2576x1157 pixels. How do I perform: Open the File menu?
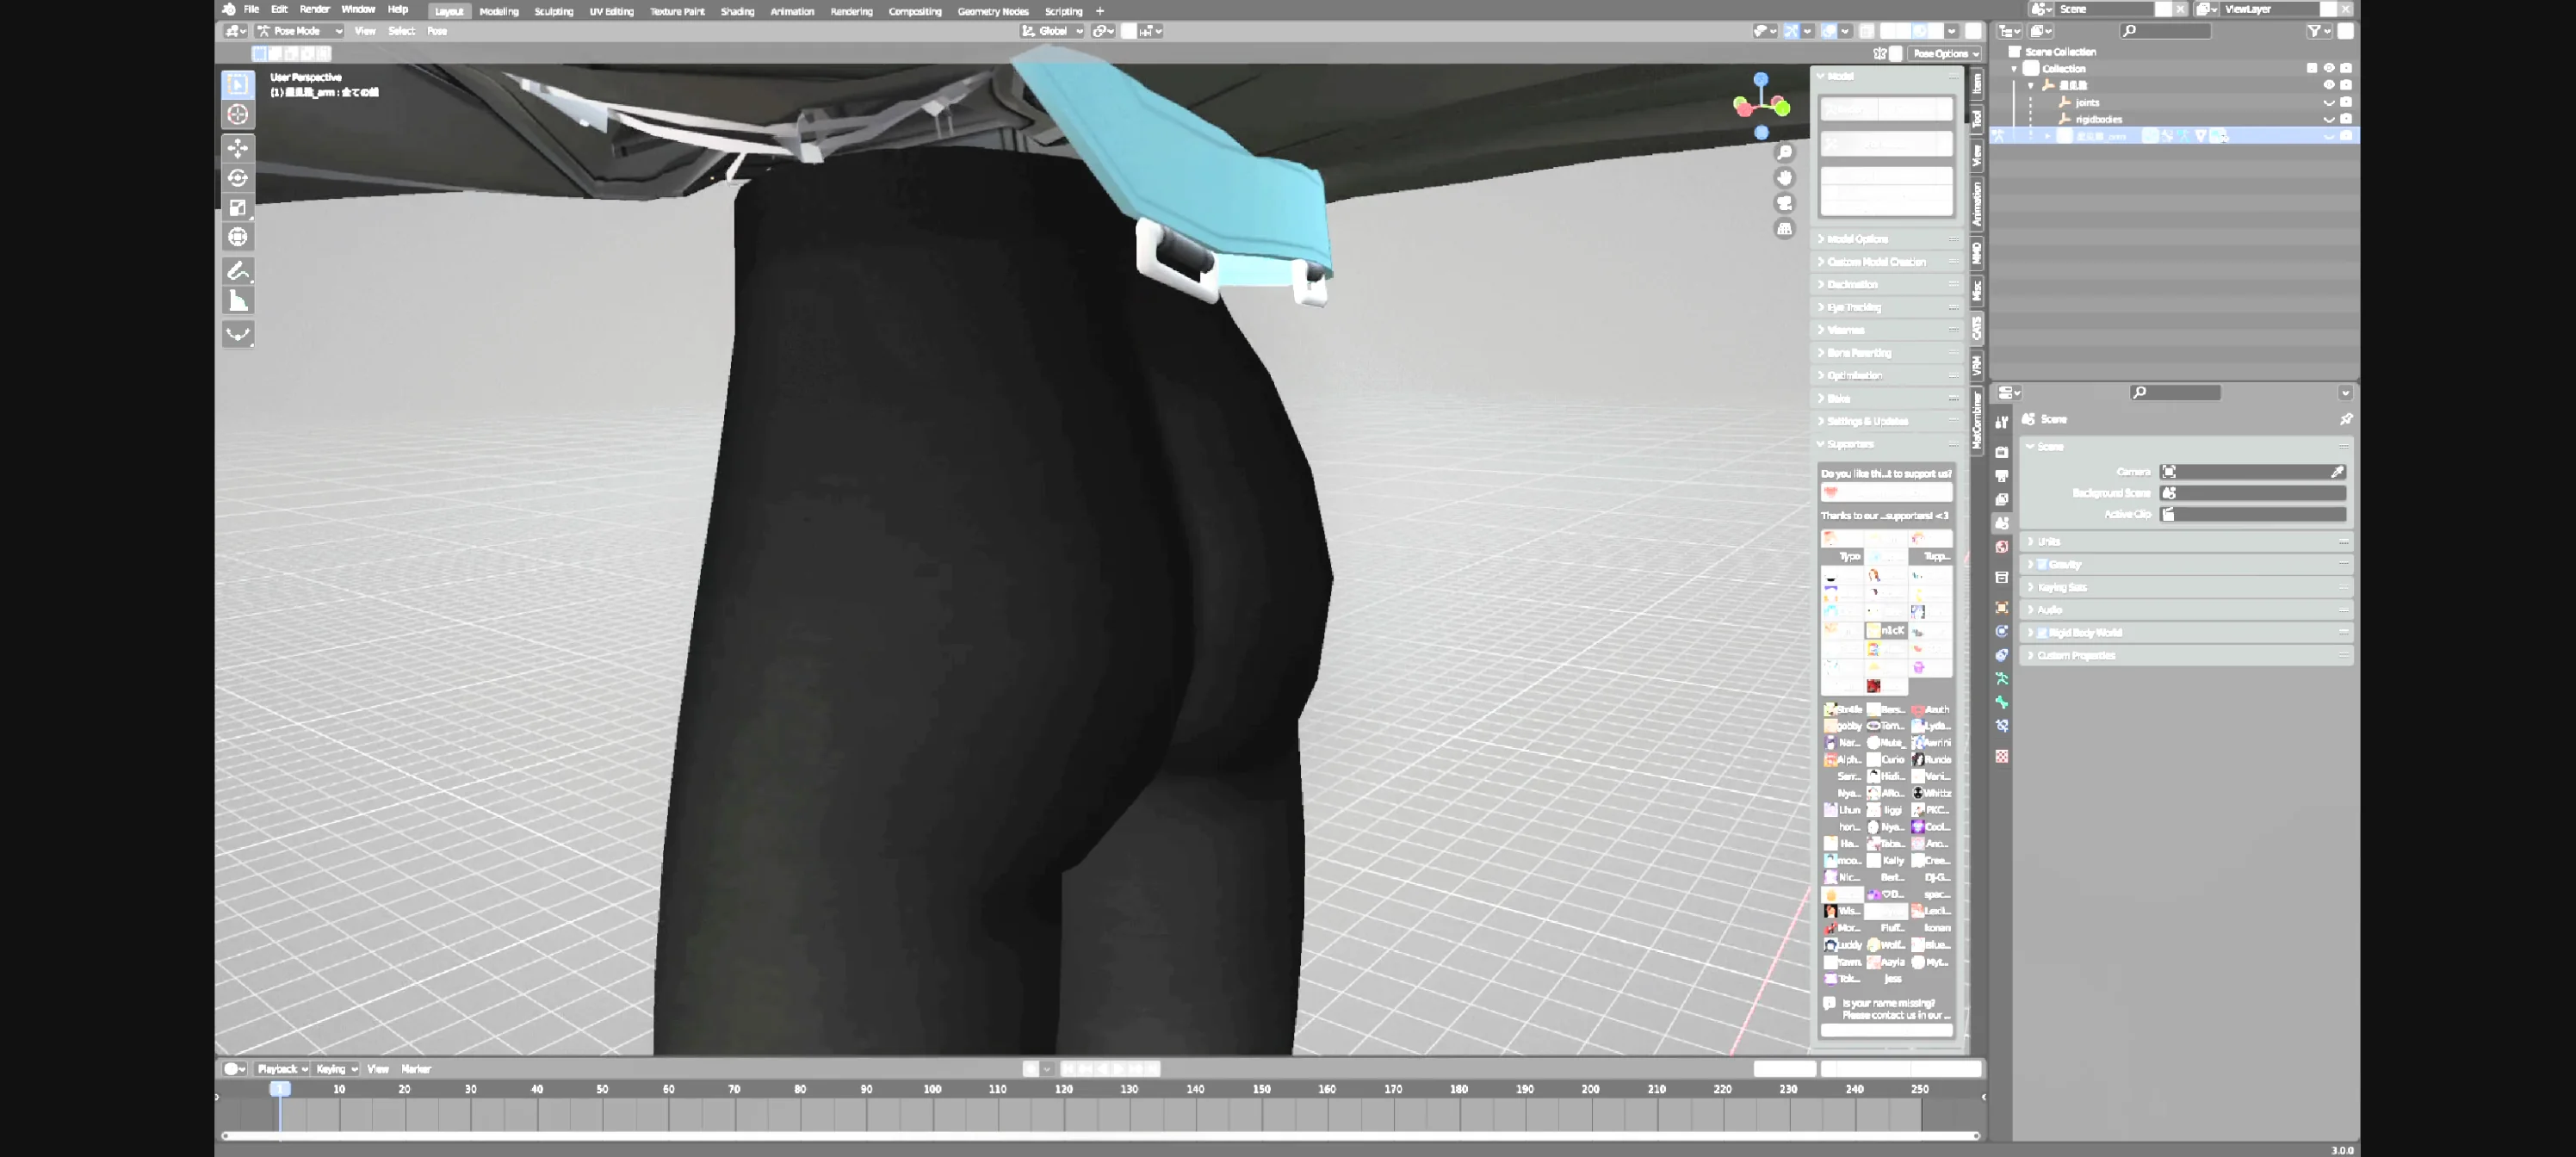click(251, 9)
